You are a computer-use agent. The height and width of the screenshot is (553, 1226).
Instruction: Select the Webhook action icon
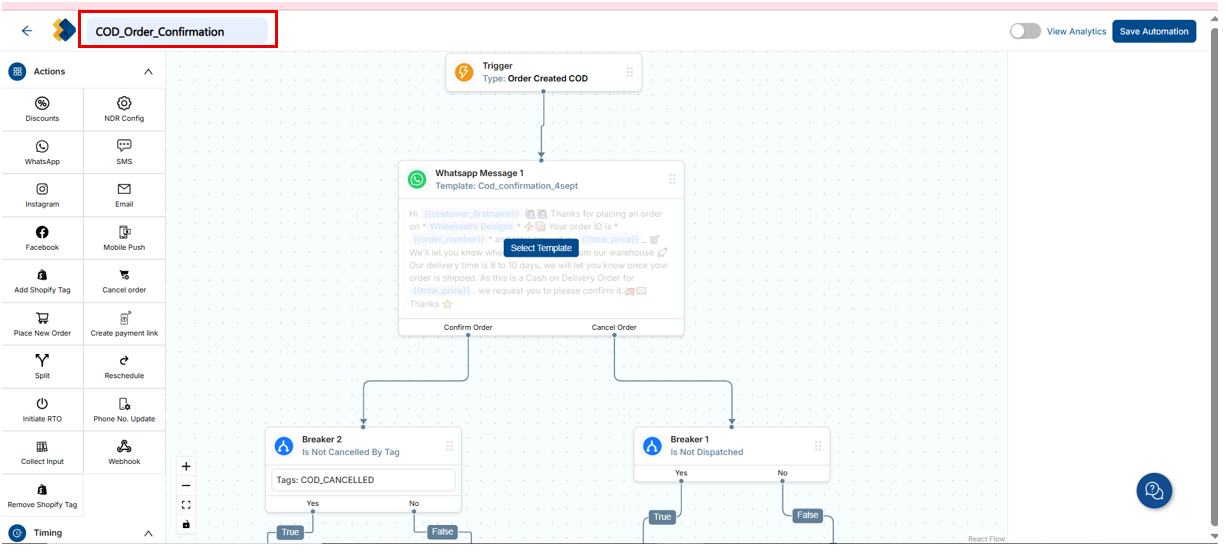click(x=124, y=446)
